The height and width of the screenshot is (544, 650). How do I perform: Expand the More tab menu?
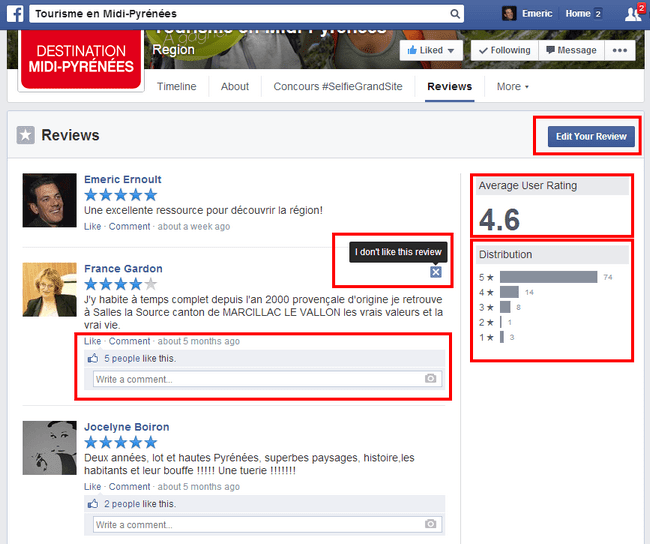point(512,86)
